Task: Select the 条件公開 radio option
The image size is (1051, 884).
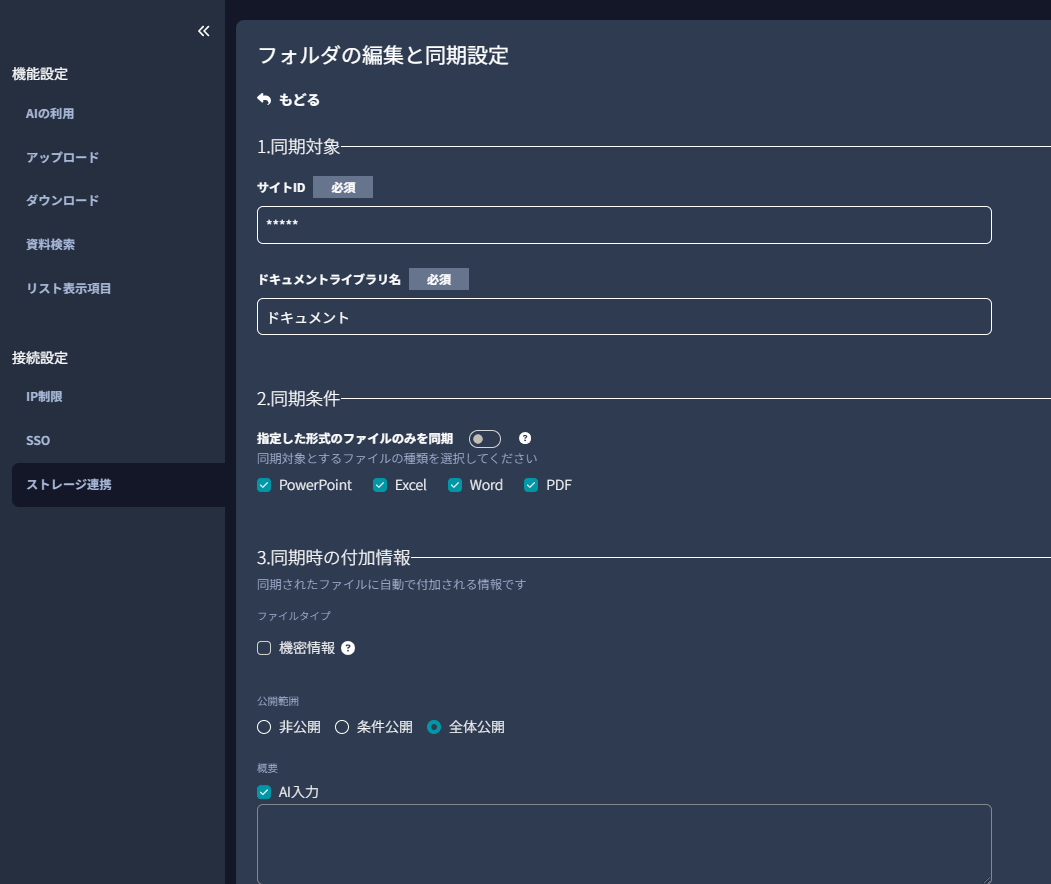Action: tap(342, 727)
